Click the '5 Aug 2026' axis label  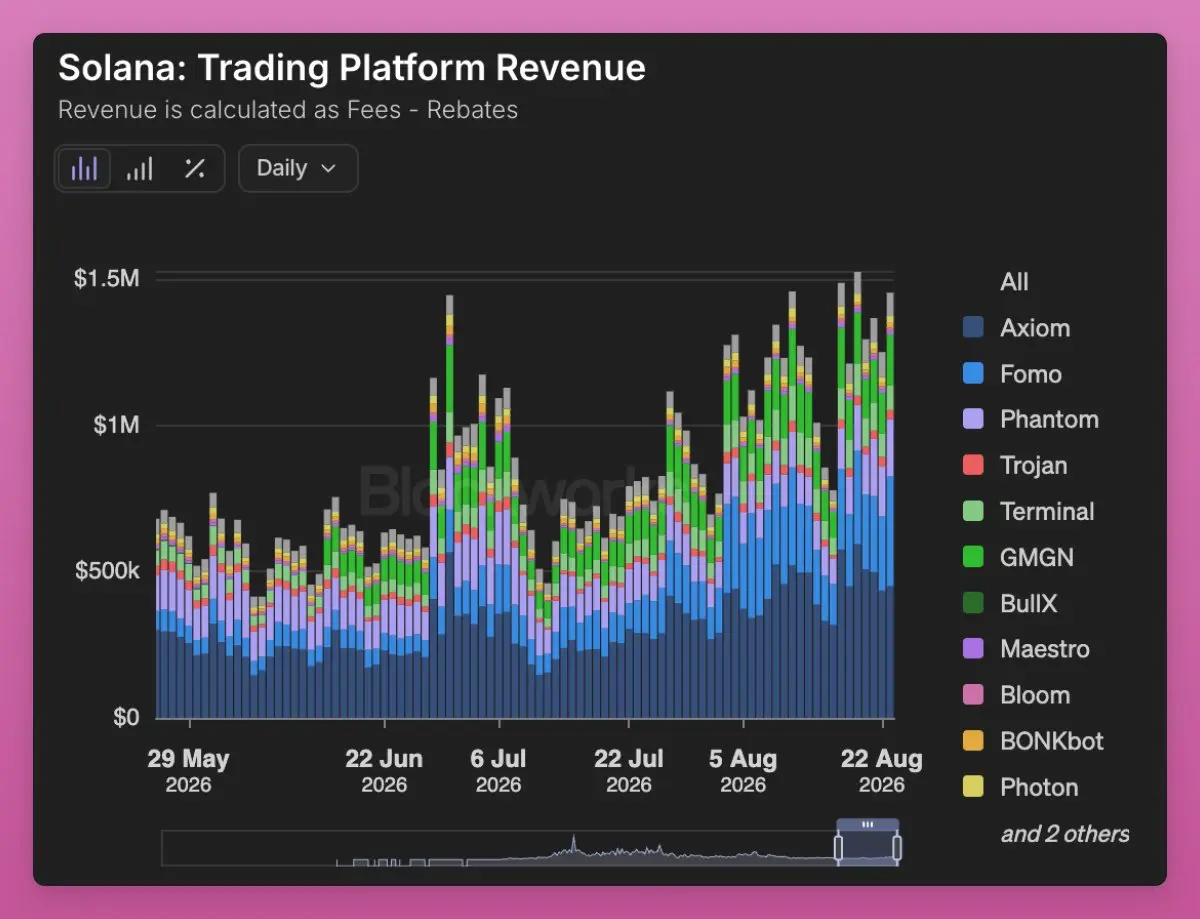(743, 770)
